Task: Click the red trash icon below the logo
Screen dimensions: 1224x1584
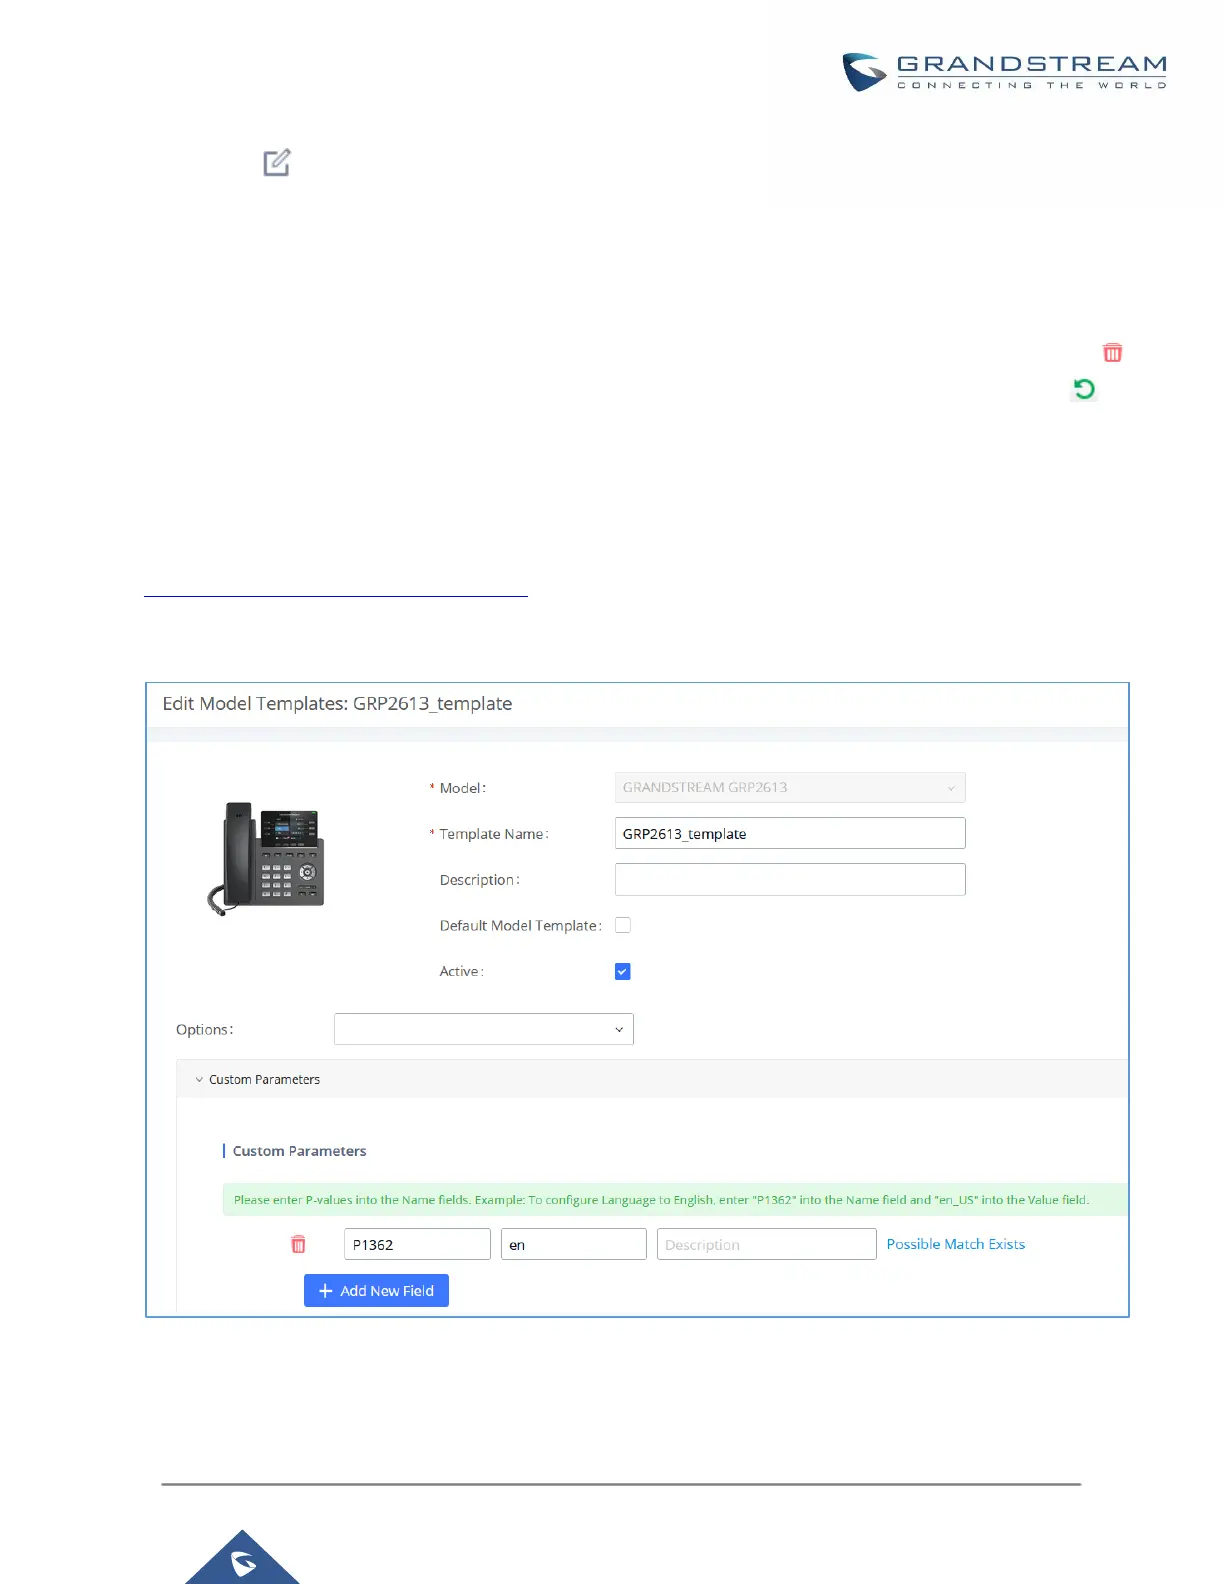Action: 1112,353
